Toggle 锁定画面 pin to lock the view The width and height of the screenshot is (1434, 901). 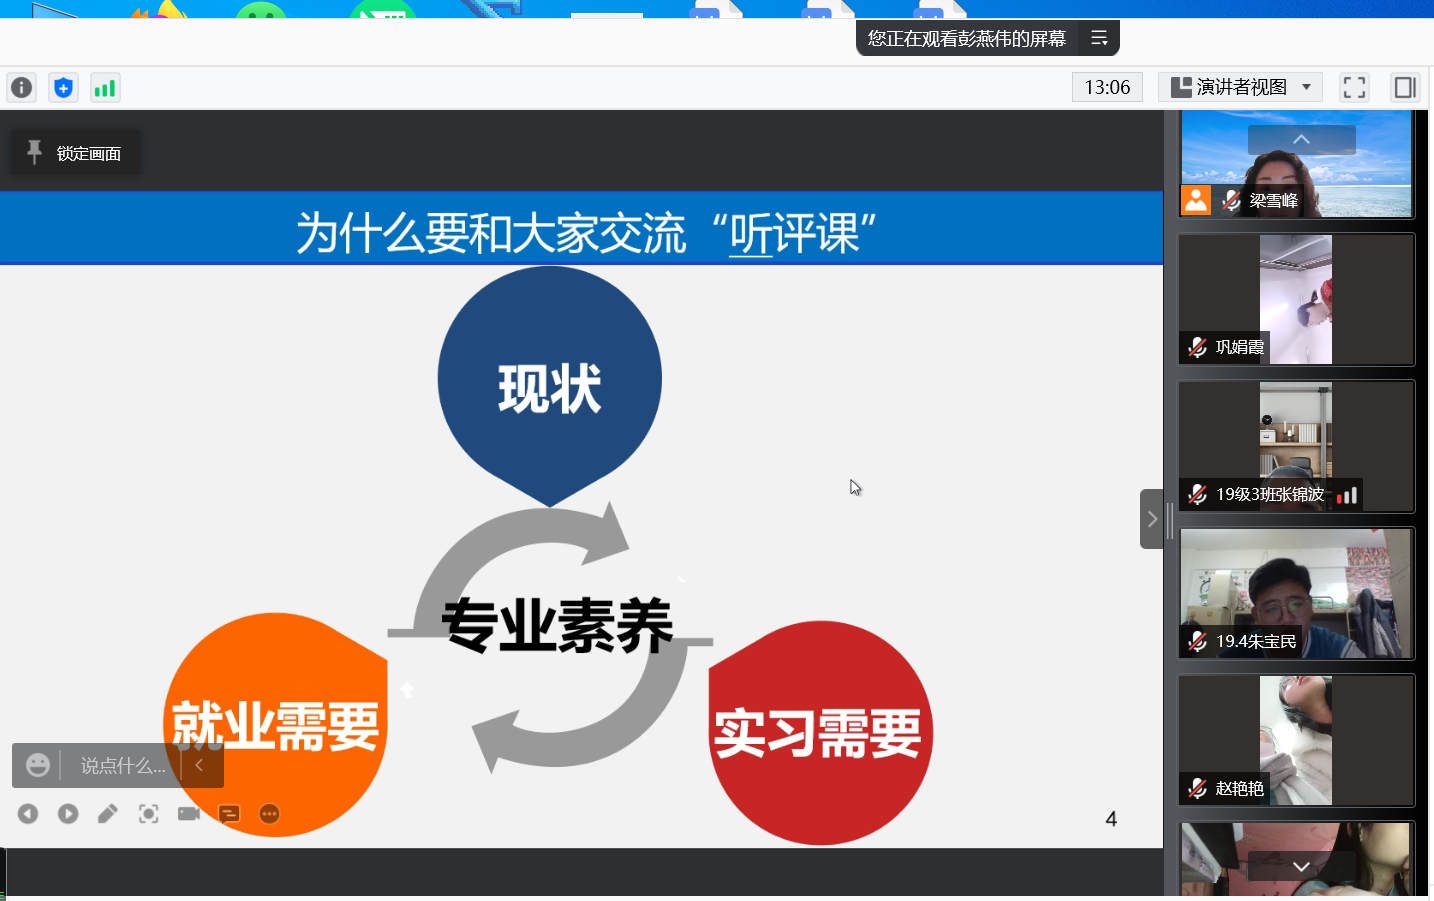(74, 153)
